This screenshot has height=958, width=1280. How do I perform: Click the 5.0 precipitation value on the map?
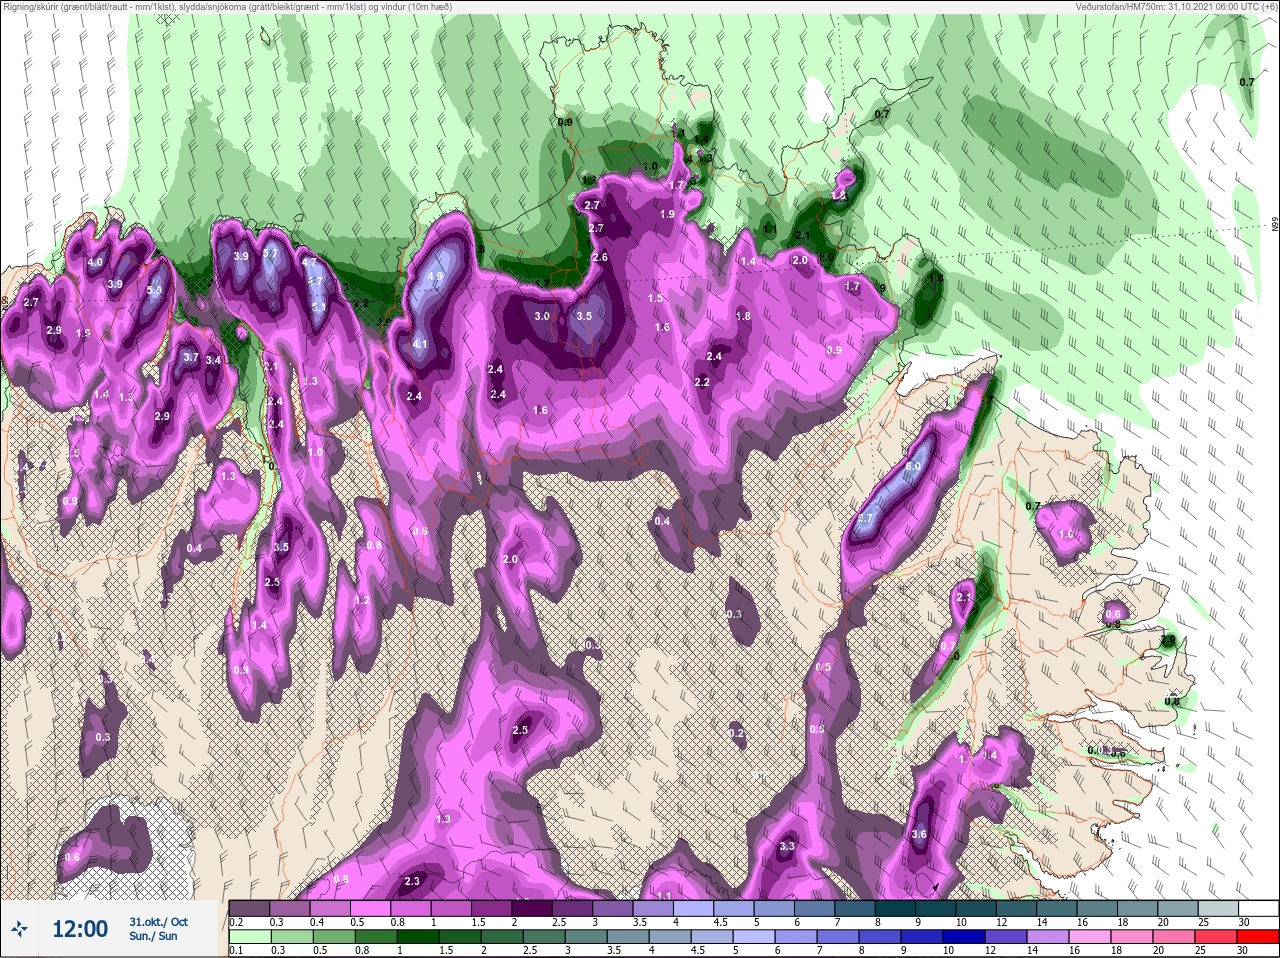(154, 291)
